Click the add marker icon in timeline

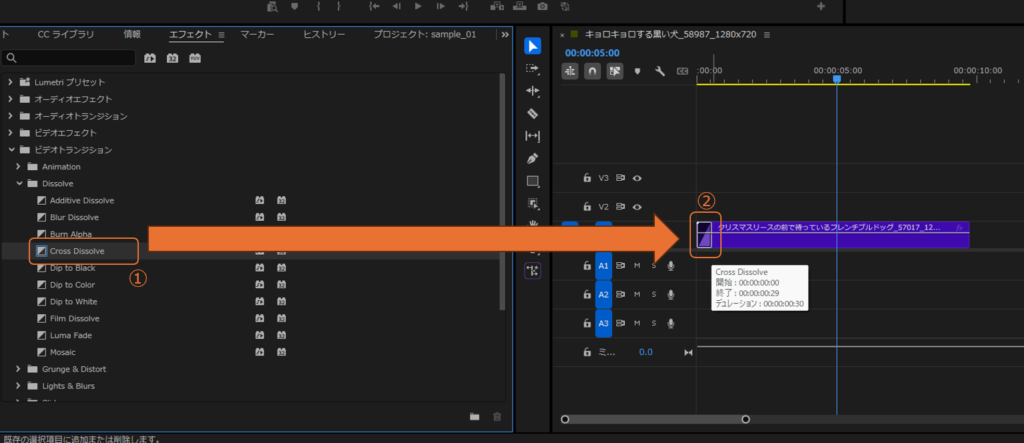click(x=639, y=72)
